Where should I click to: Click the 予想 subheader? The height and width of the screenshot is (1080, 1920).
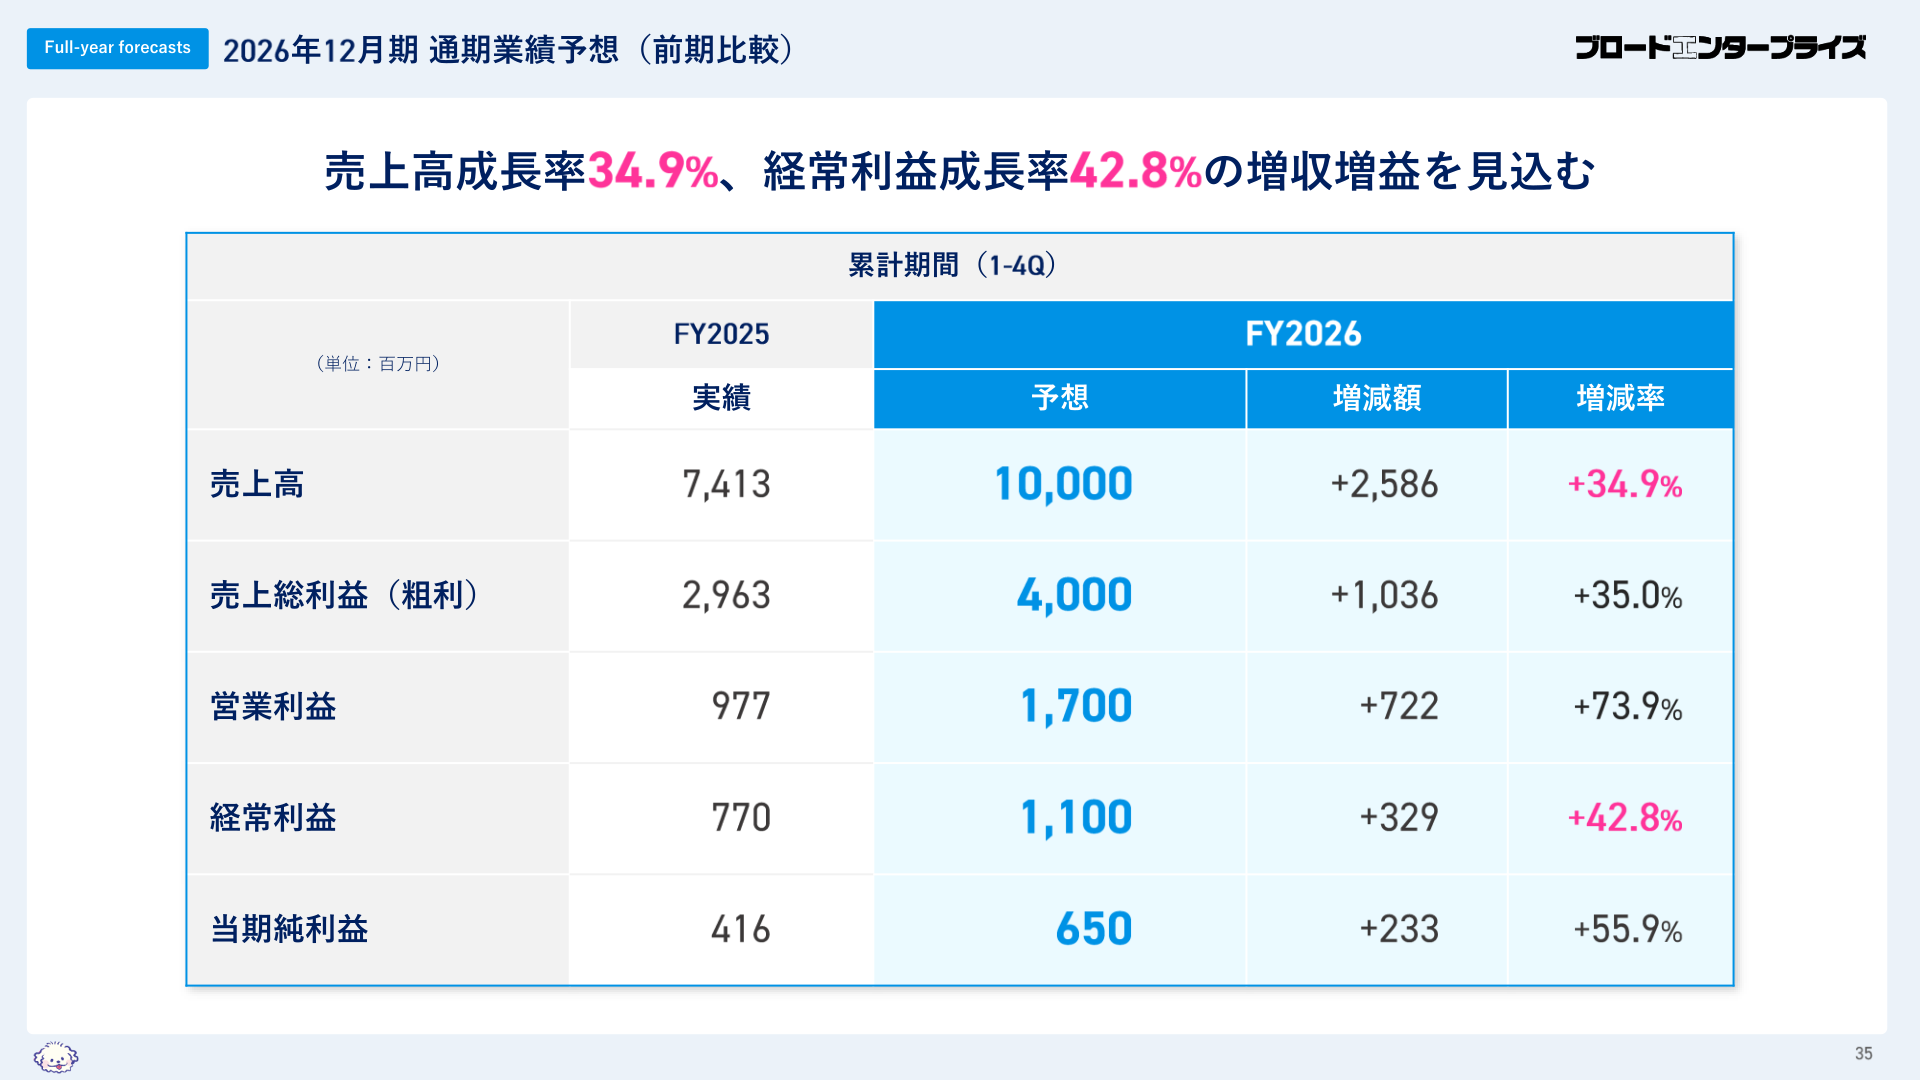[1060, 398]
